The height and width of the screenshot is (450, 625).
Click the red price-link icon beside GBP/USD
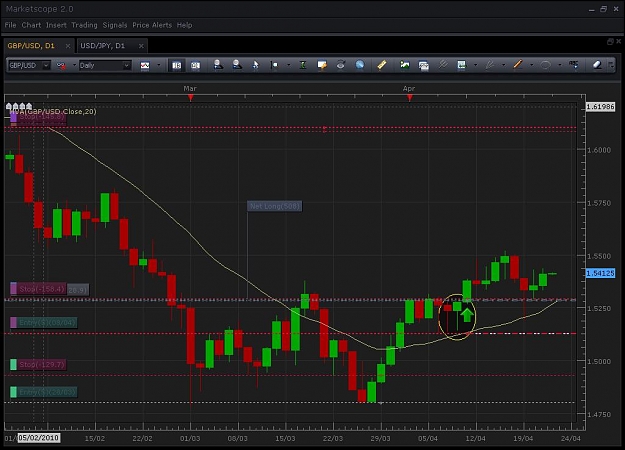coord(61,65)
